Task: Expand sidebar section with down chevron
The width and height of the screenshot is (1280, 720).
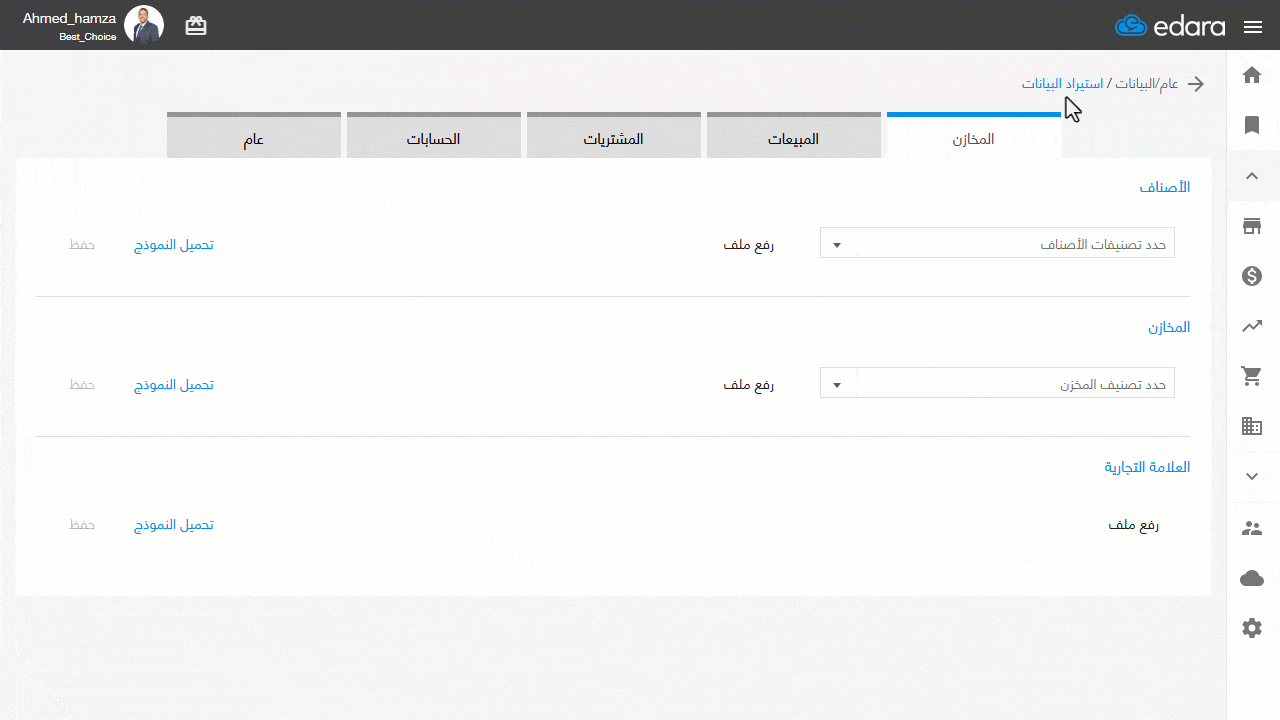Action: tap(1252, 477)
